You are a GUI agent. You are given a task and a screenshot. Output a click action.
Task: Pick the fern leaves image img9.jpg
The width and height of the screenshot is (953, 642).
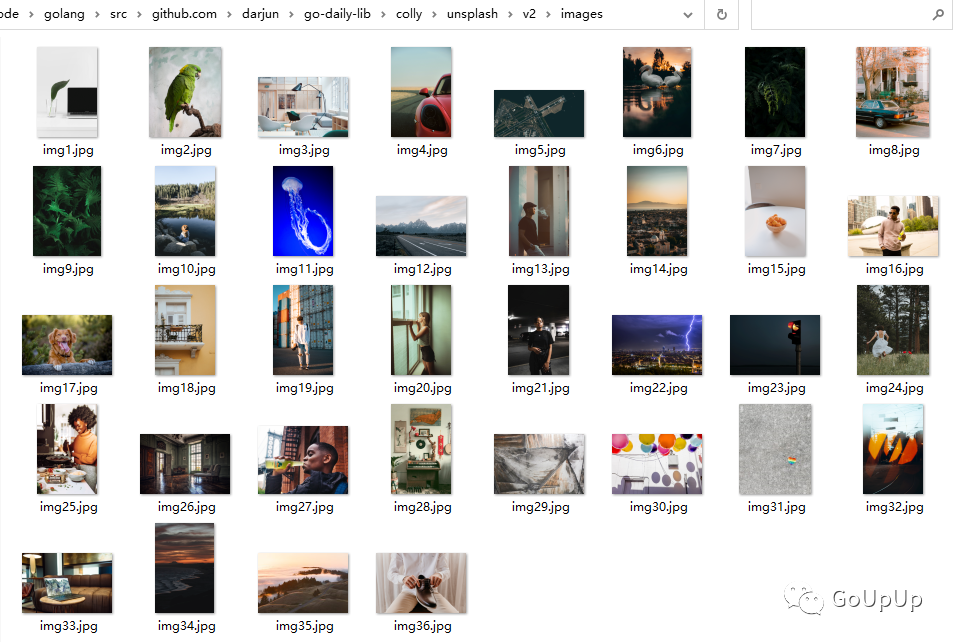pyautogui.click(x=67, y=211)
